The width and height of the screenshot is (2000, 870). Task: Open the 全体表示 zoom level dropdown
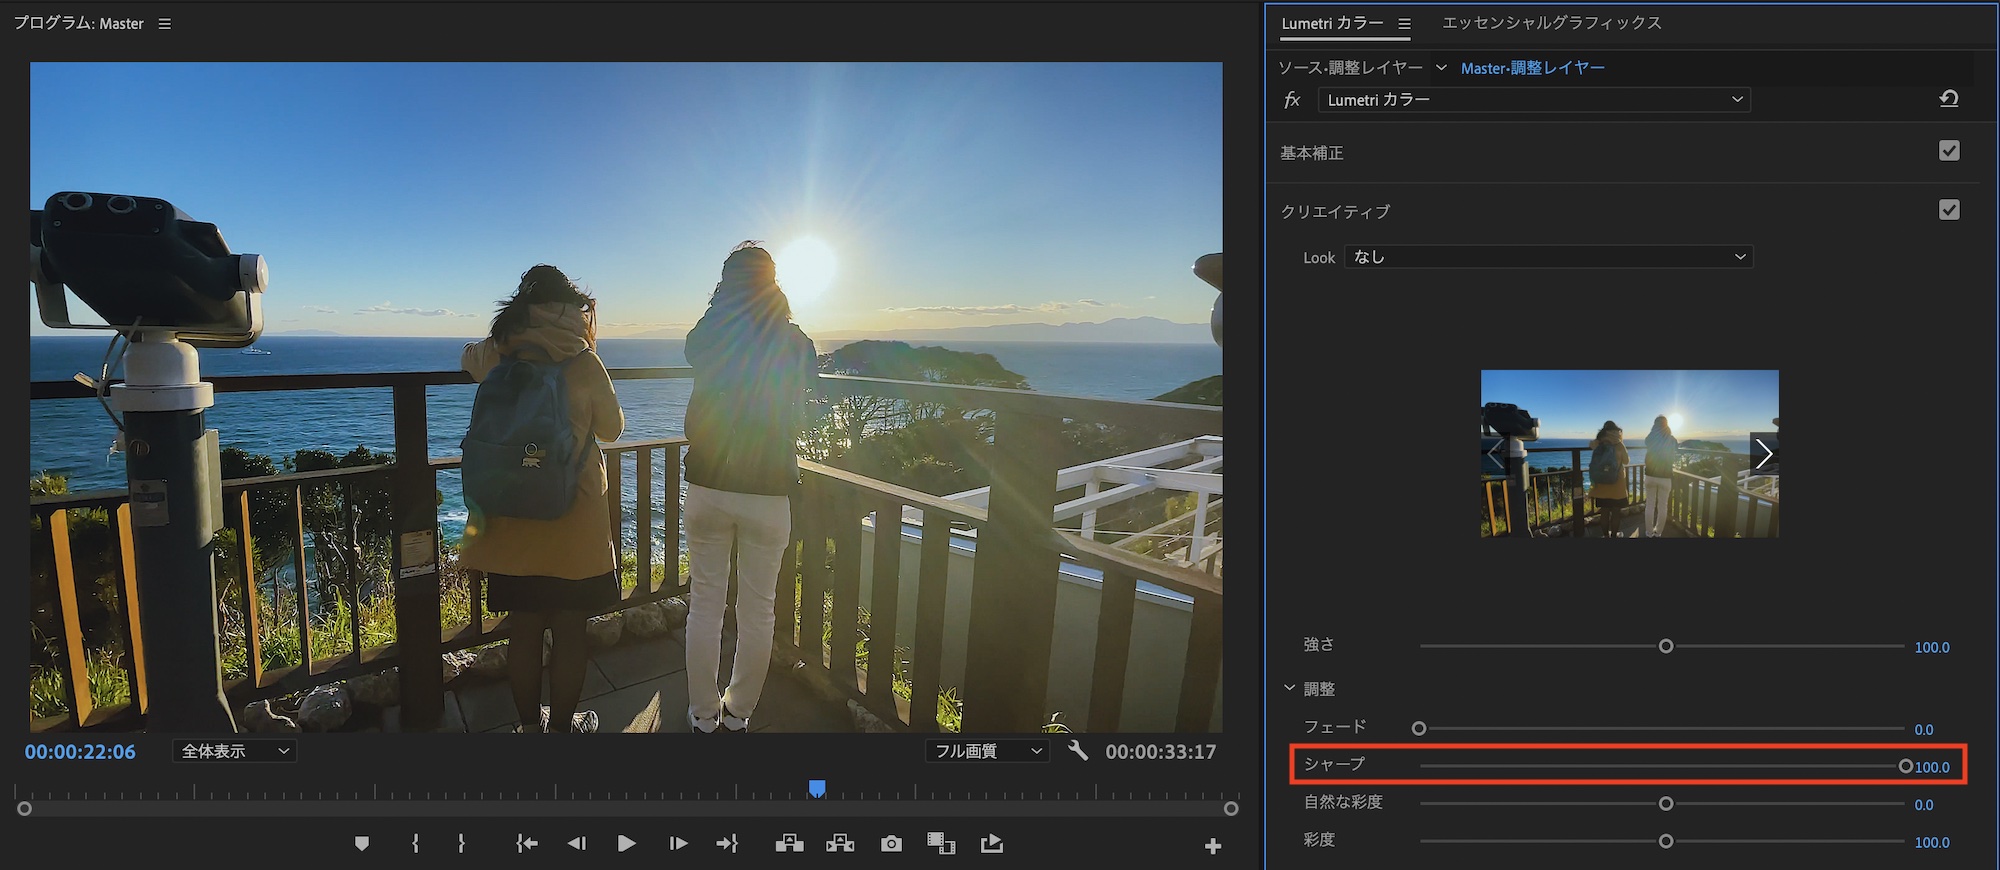tap(235, 751)
